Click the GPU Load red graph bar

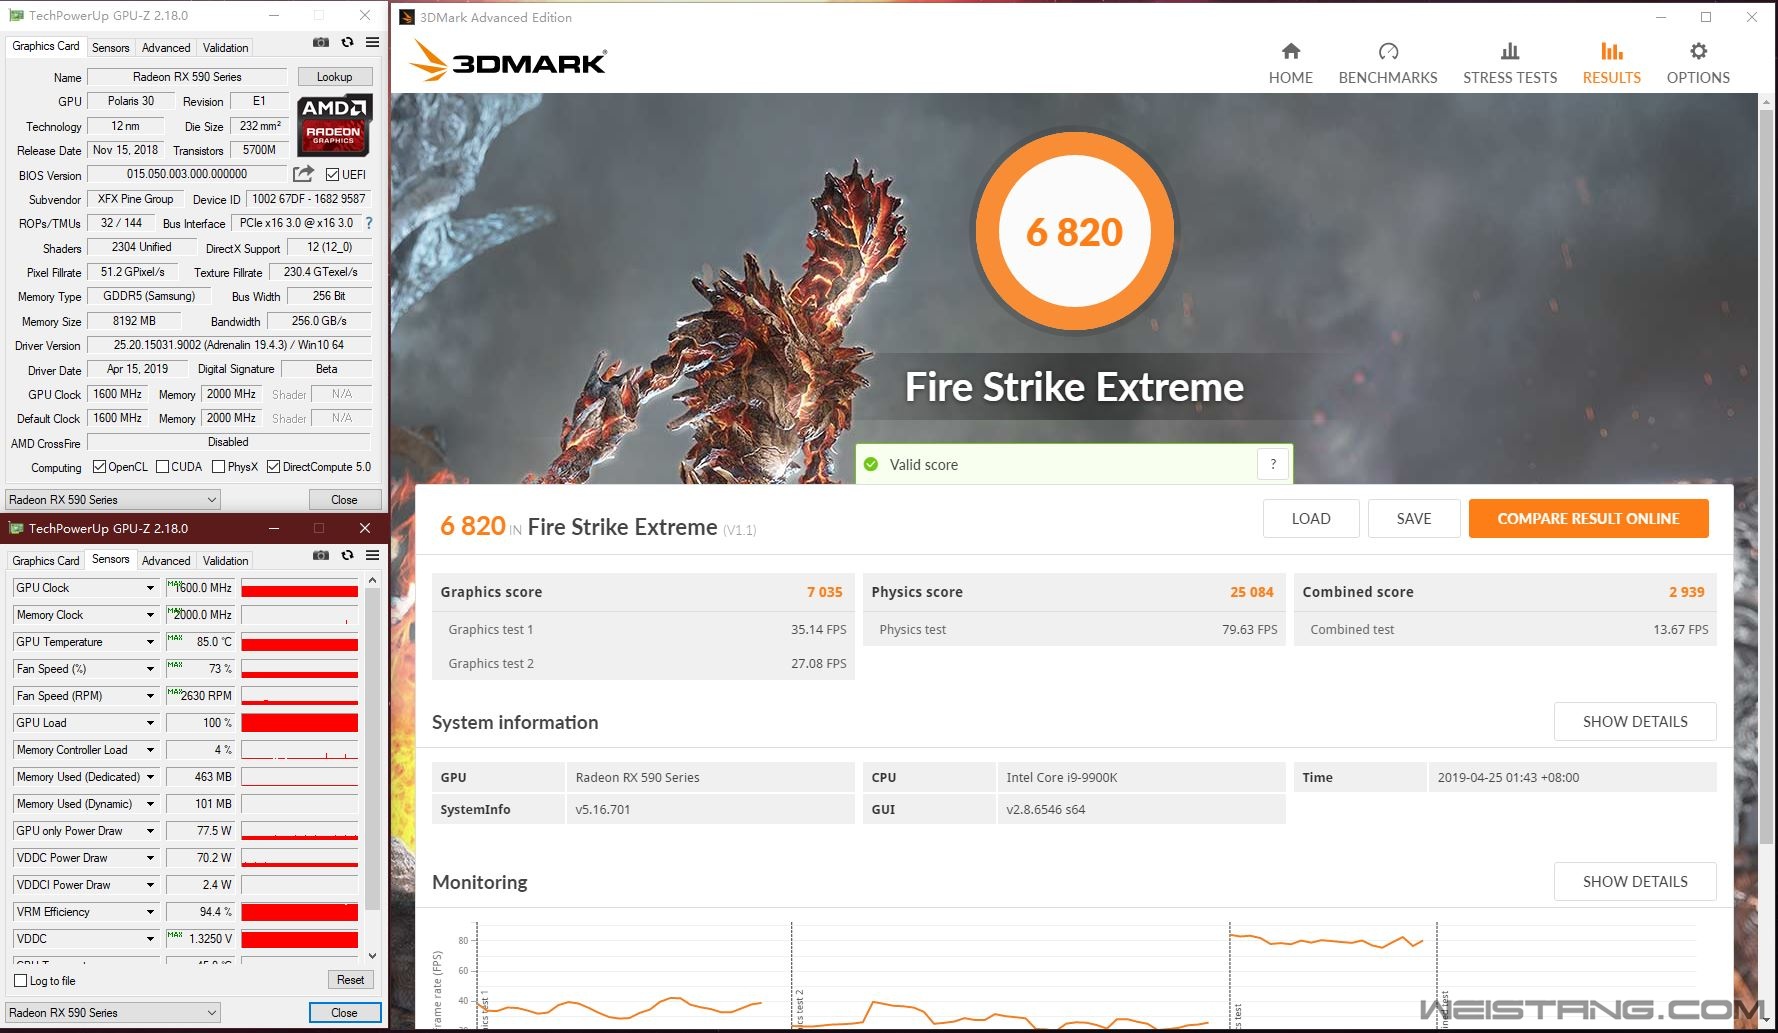(300, 723)
